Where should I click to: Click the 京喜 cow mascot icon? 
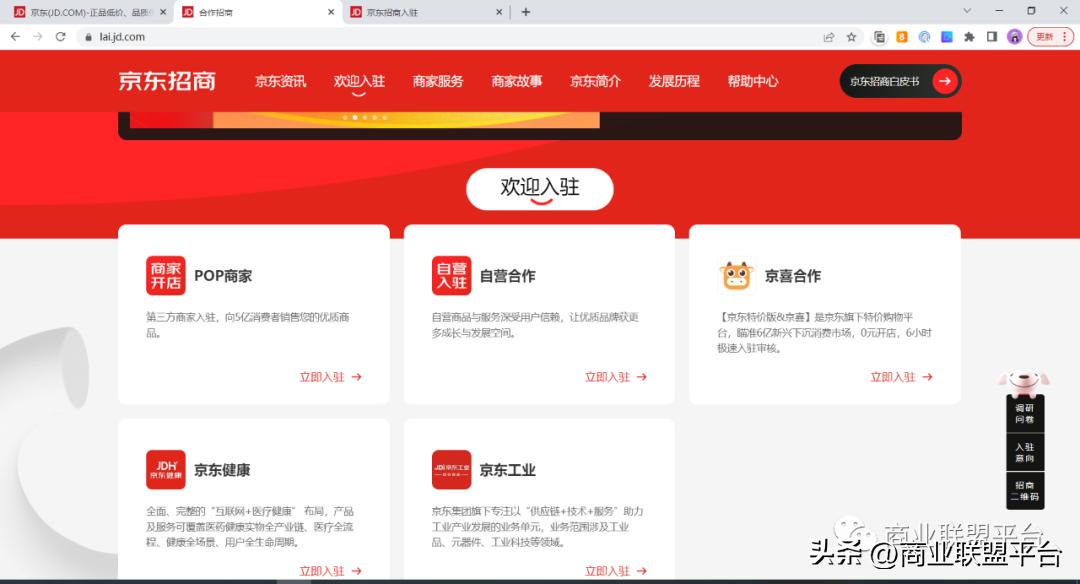737,273
